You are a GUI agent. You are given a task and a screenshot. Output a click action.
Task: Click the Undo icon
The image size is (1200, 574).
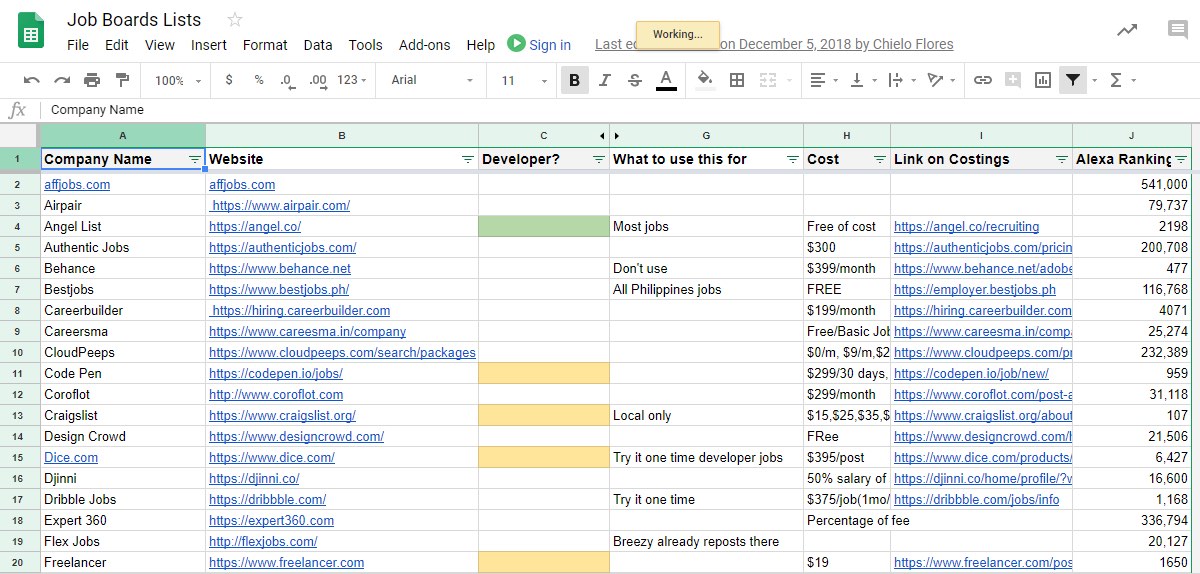pos(32,80)
